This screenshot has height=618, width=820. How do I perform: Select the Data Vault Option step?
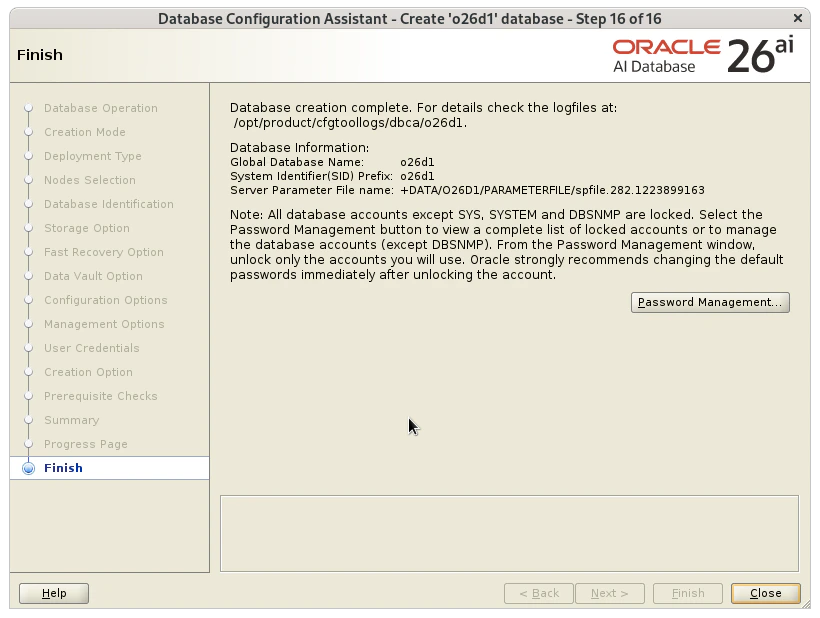point(93,276)
